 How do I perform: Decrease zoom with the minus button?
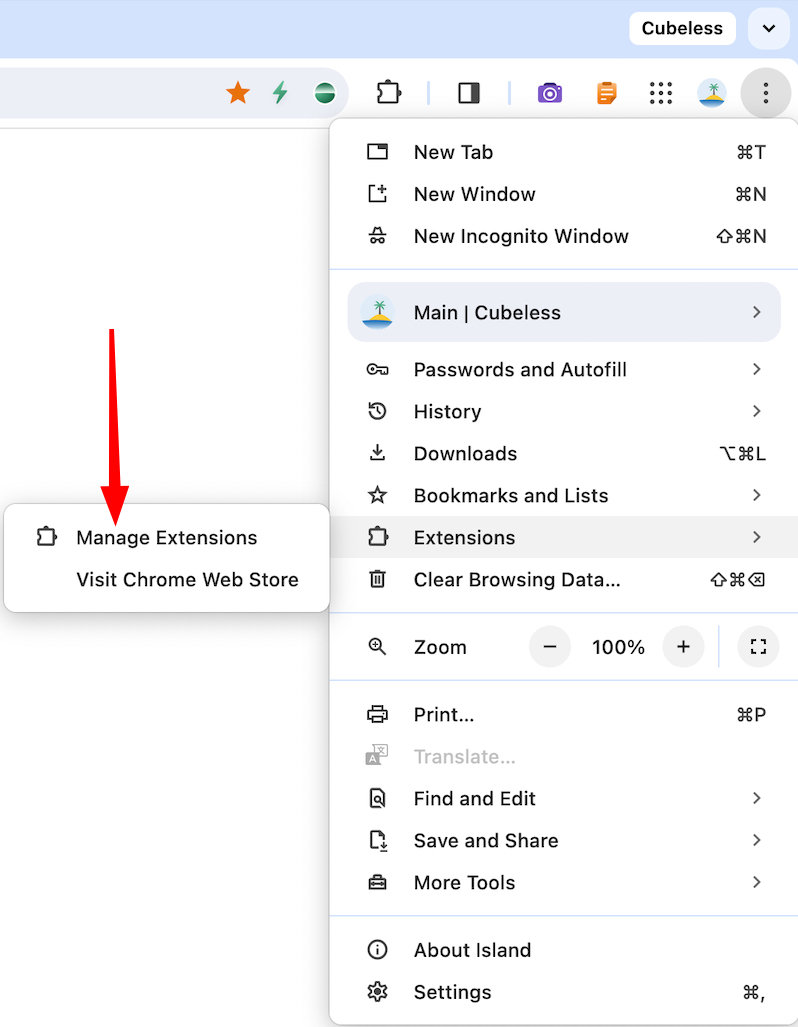(550, 646)
